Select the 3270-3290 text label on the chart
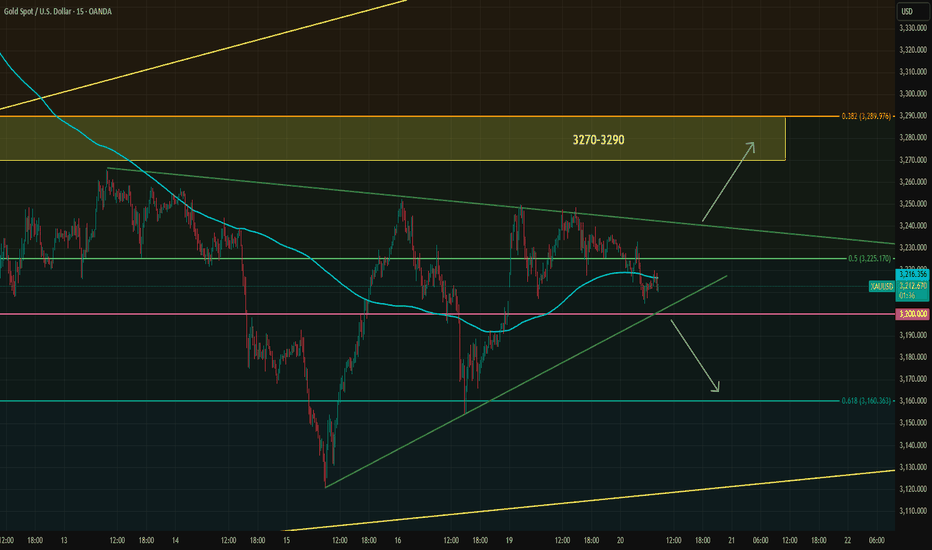This screenshot has height=550, width=932. (x=598, y=140)
